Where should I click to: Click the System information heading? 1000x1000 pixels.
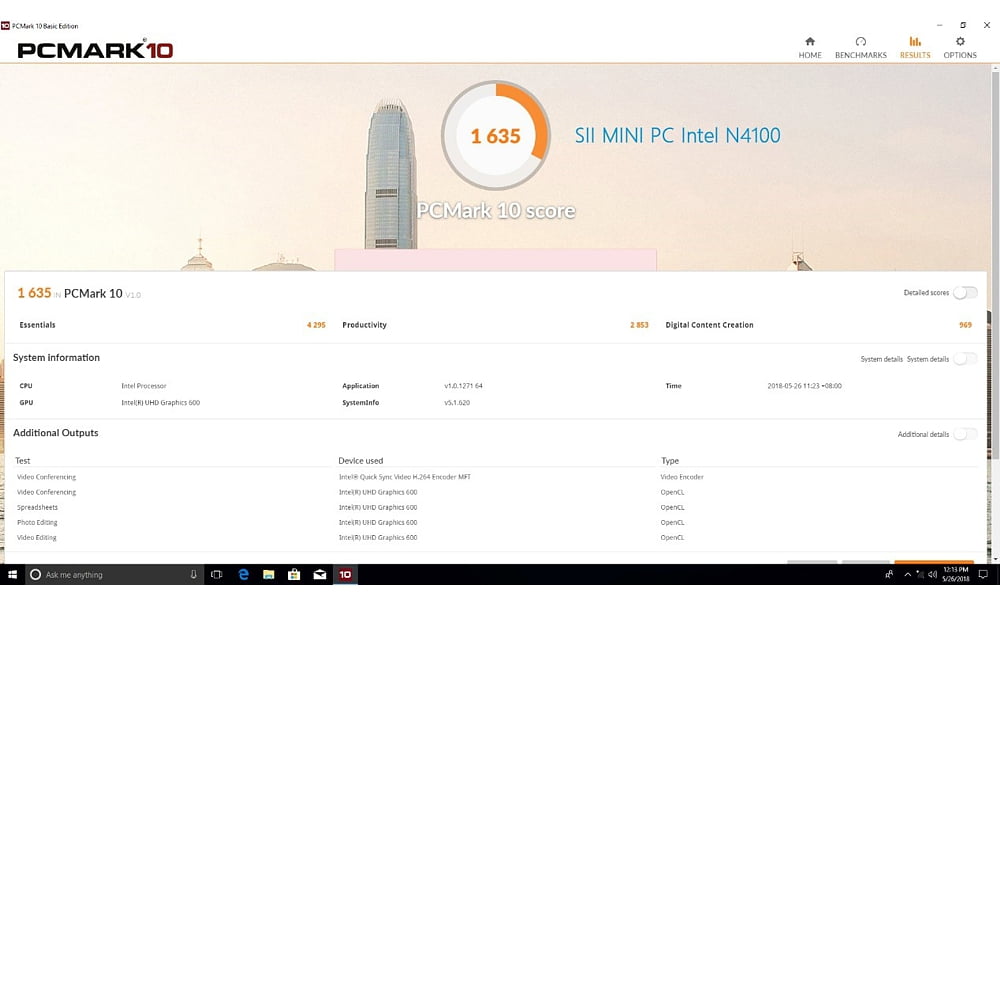tap(56, 358)
